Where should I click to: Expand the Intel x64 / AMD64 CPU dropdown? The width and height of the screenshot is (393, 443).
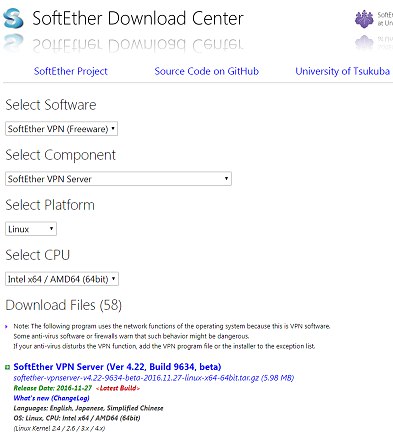62,279
